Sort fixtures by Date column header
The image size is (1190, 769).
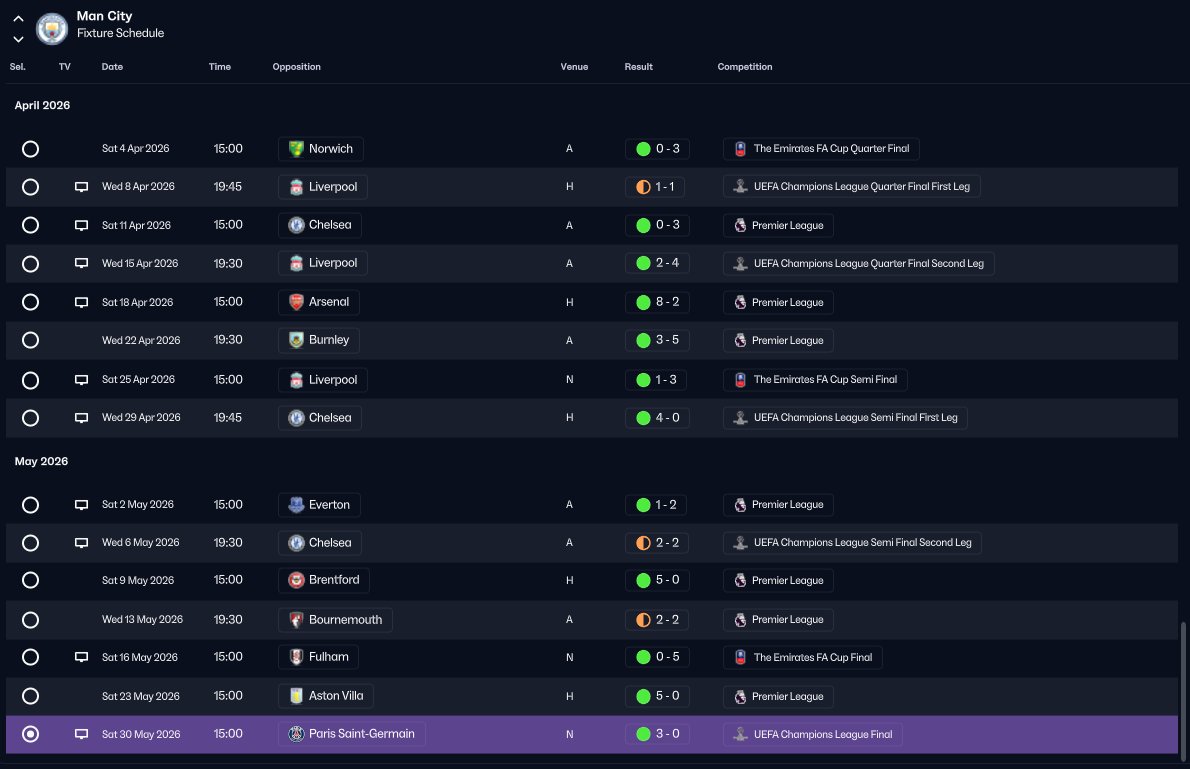[112, 67]
